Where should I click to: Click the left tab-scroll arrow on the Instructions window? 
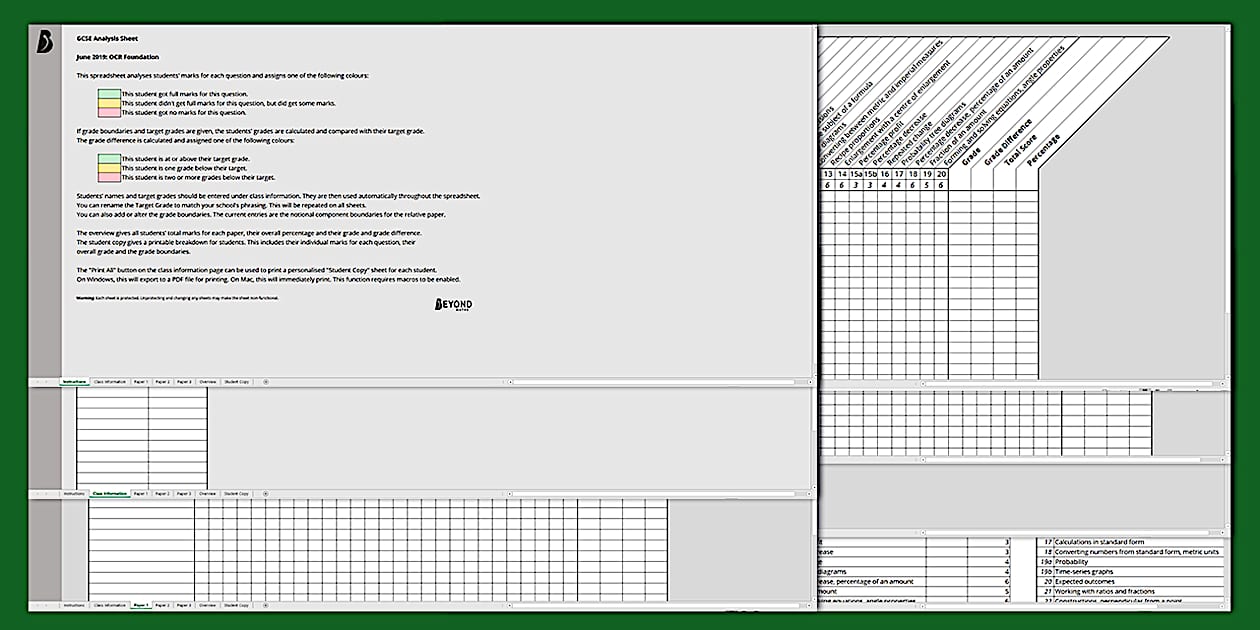(36, 381)
